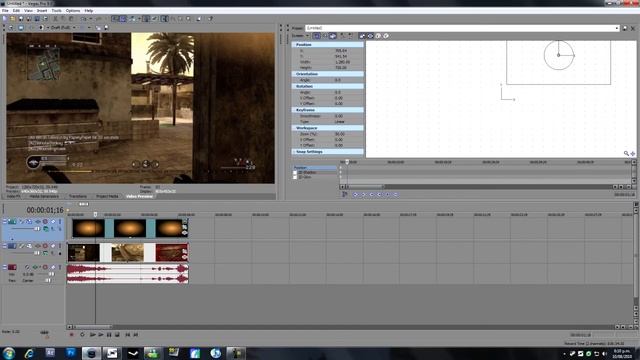Open Track FX on the audio track

tap(35, 267)
